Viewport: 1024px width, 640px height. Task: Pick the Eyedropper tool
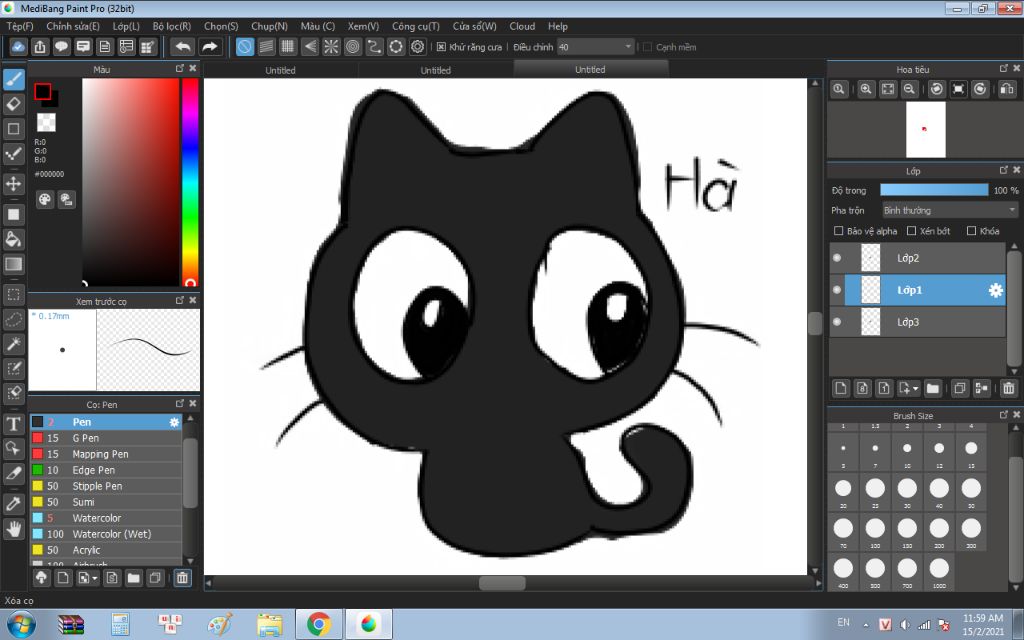[x=14, y=504]
